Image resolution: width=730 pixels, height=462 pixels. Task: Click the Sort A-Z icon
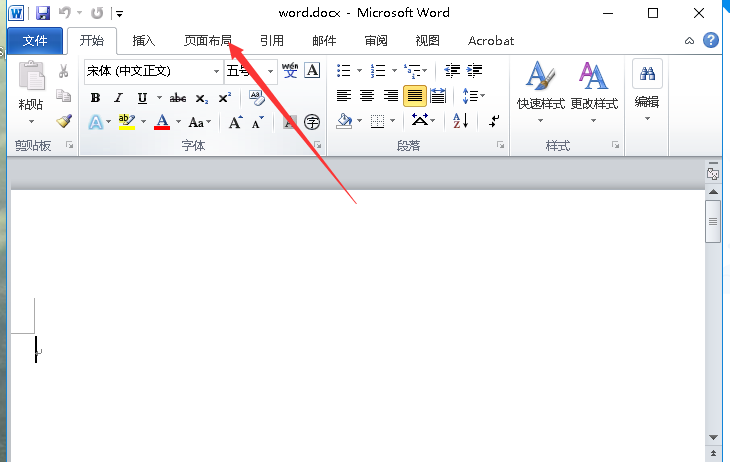(460, 121)
